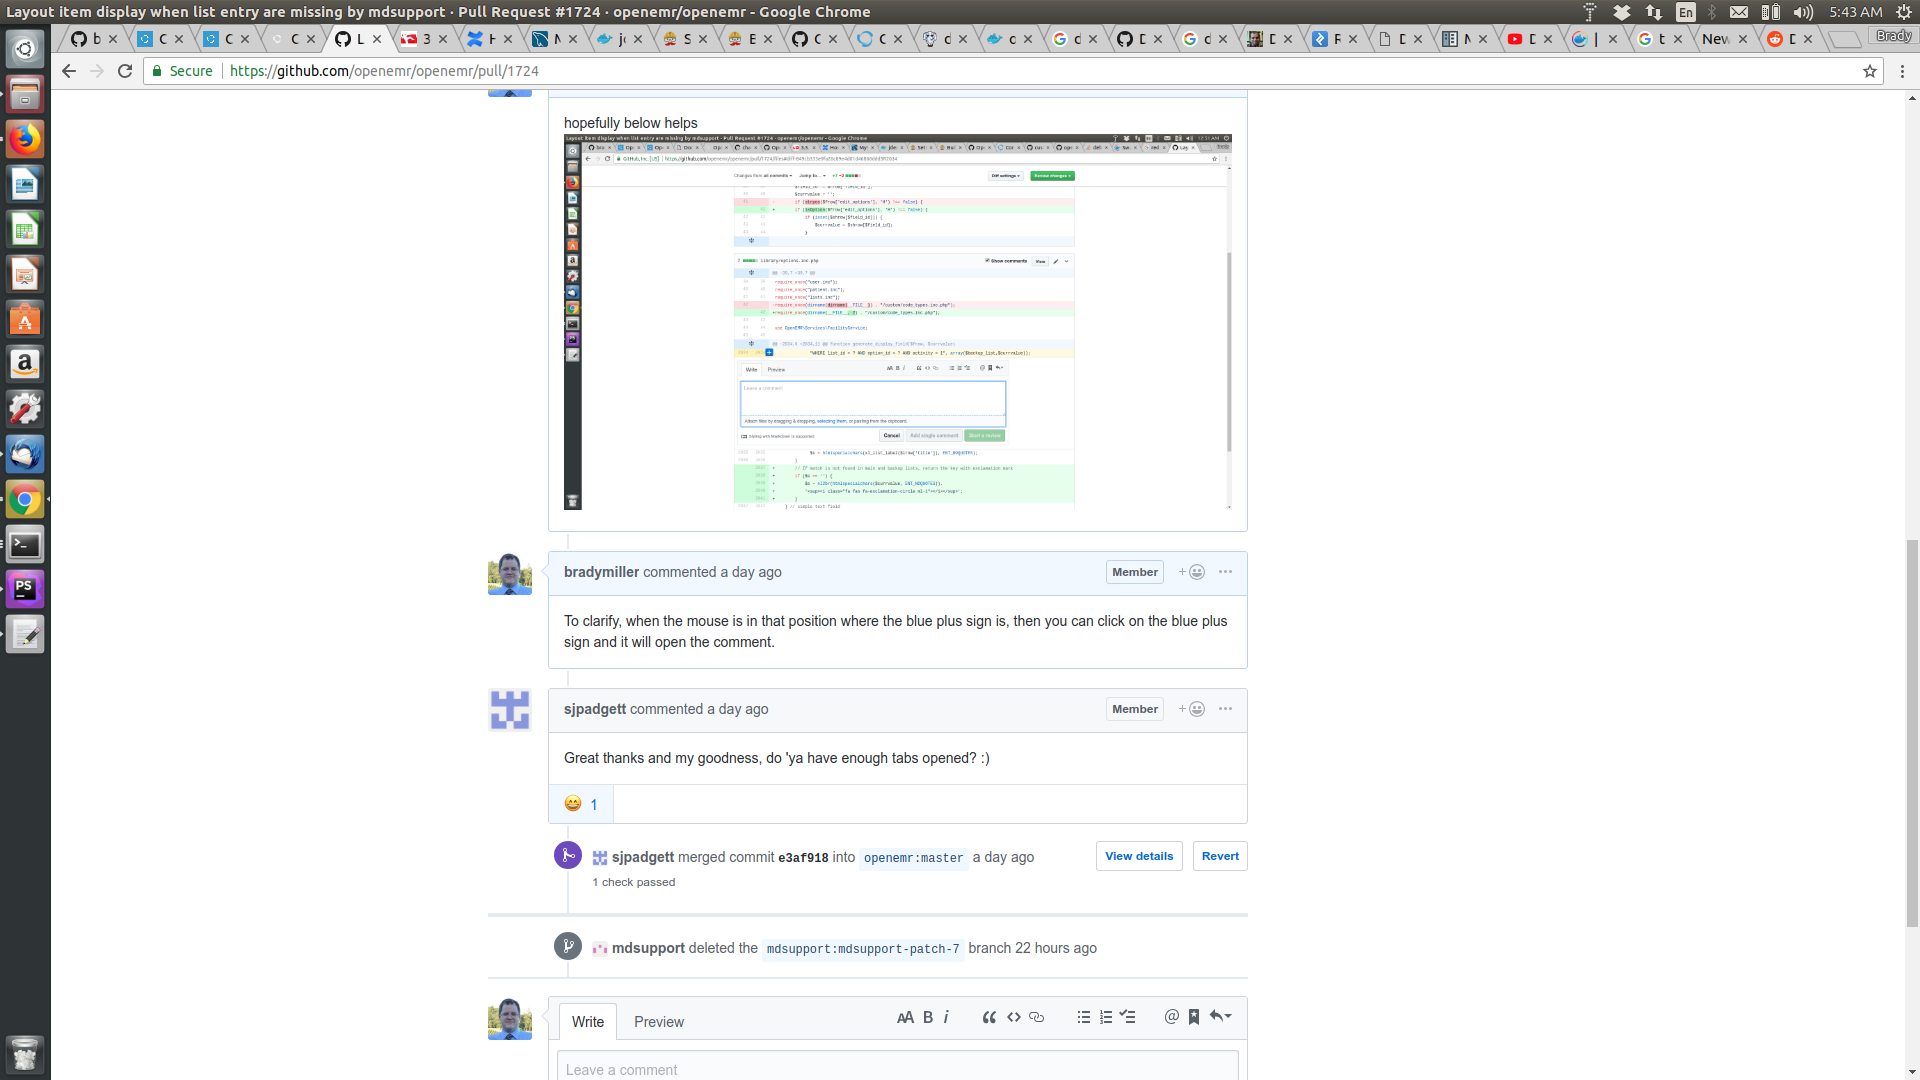
Task: View details of the merged commit
Action: pos(1138,856)
